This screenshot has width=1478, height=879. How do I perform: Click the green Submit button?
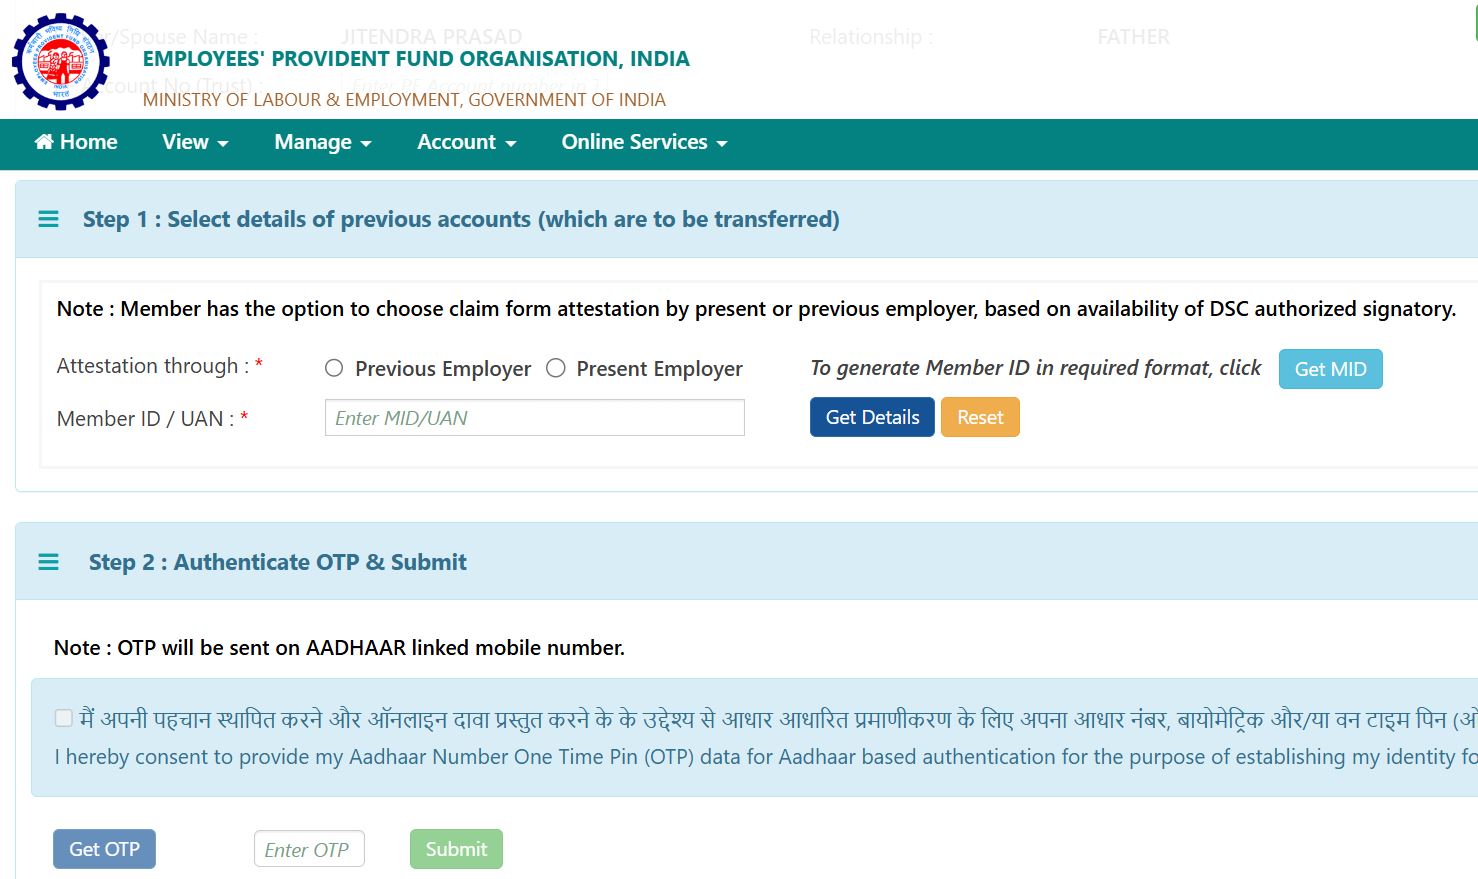click(x=456, y=849)
